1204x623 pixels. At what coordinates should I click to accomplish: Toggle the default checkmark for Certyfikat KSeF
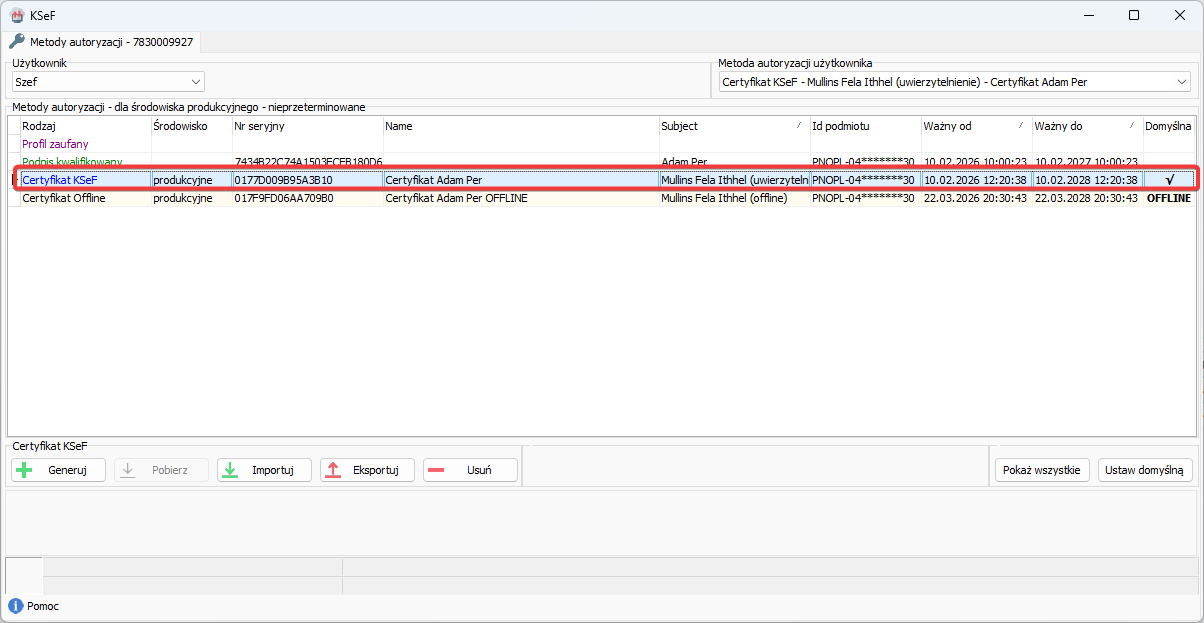(x=1168, y=180)
